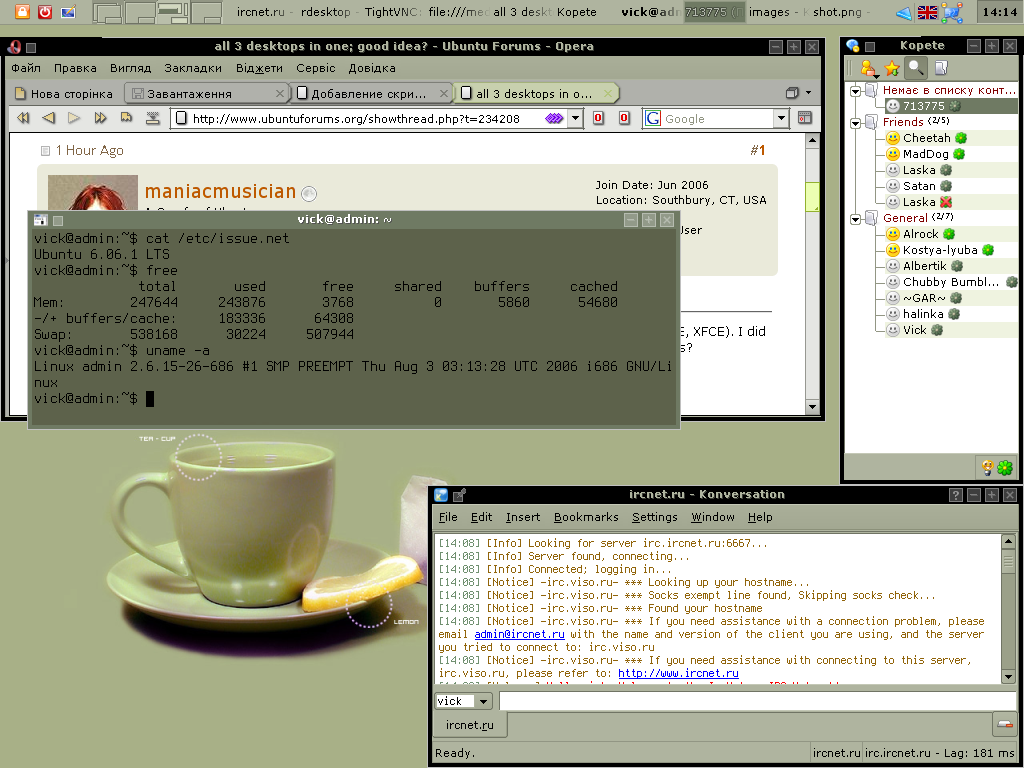Open the Сервіс menu in Opera
The image size is (1024, 768).
(x=315, y=68)
